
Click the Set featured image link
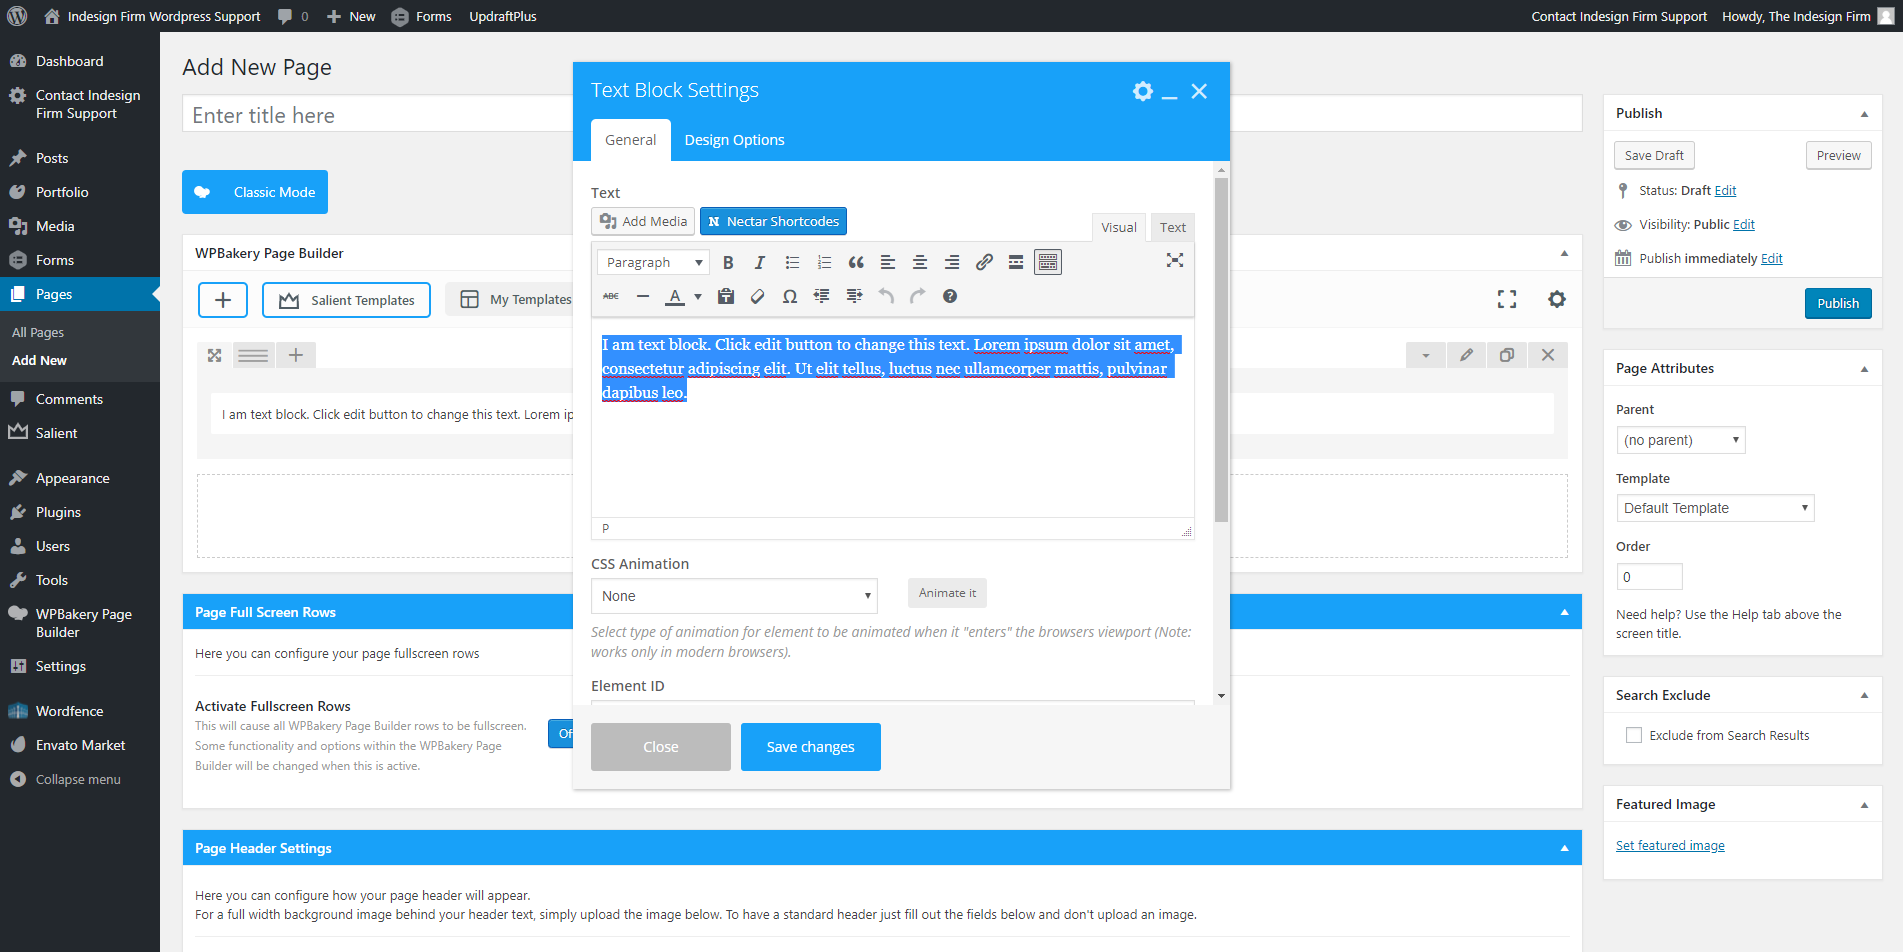[1670, 846]
